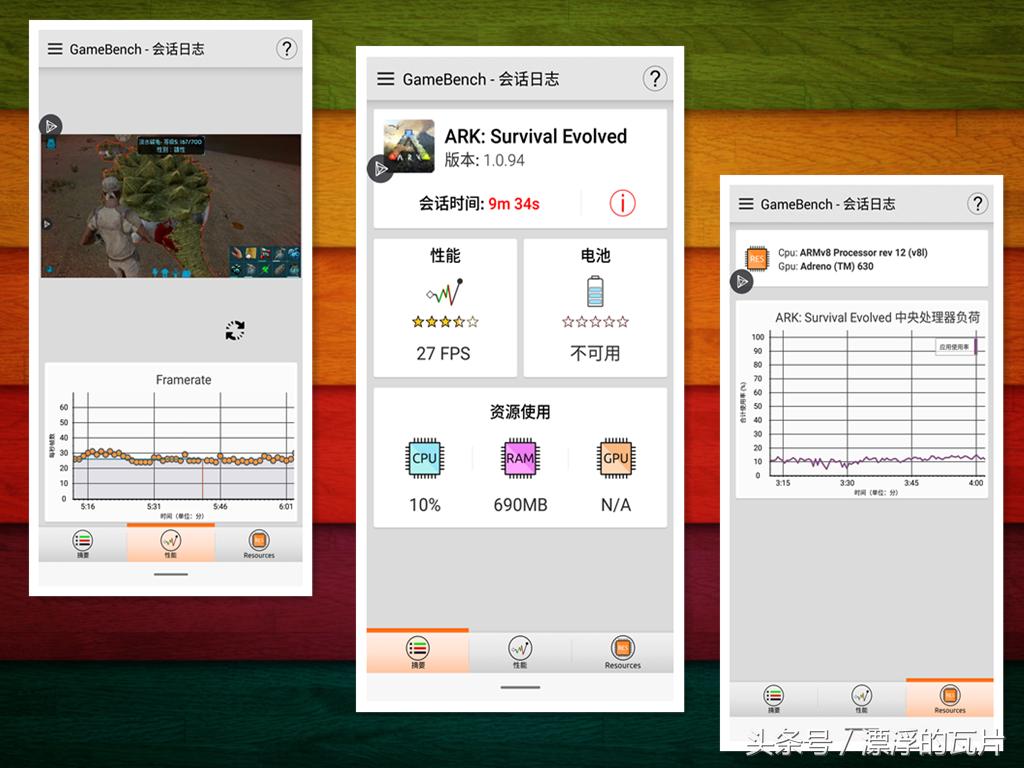Tap the arrow marker beside the CPU info card
1024x768 pixels.
point(741,282)
